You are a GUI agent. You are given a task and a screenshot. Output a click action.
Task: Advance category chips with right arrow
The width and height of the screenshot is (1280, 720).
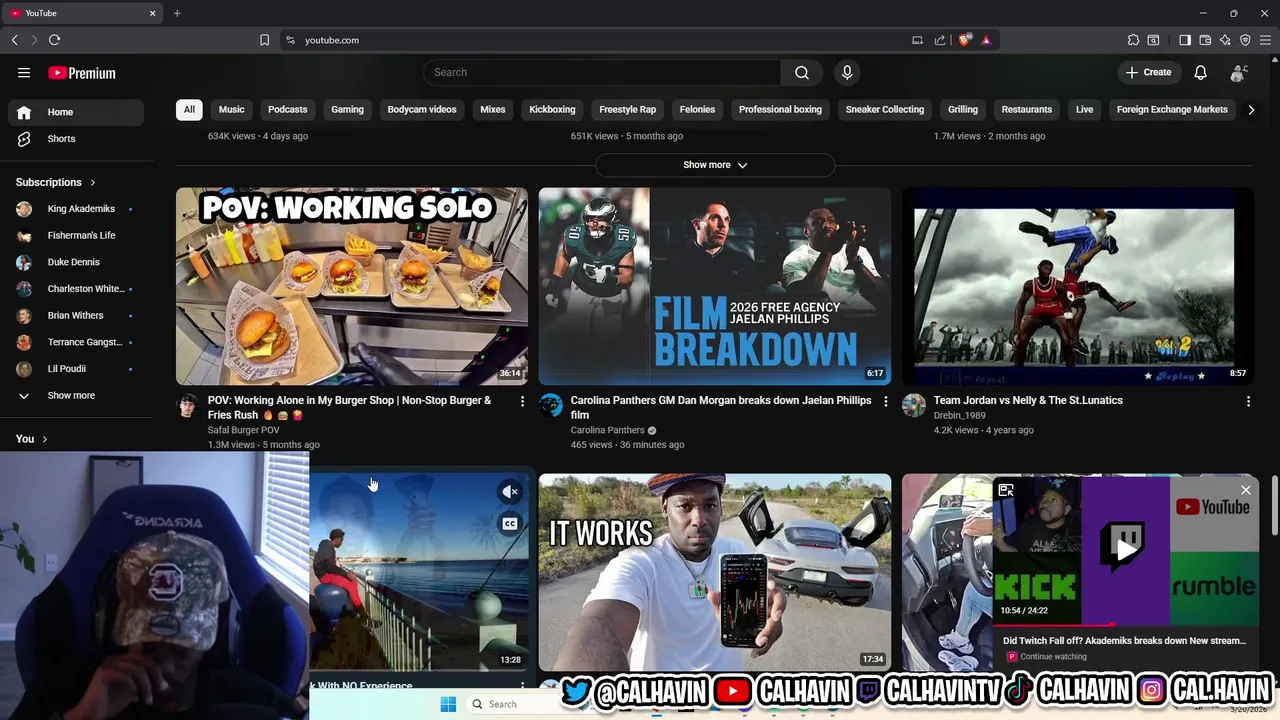click(x=1250, y=109)
